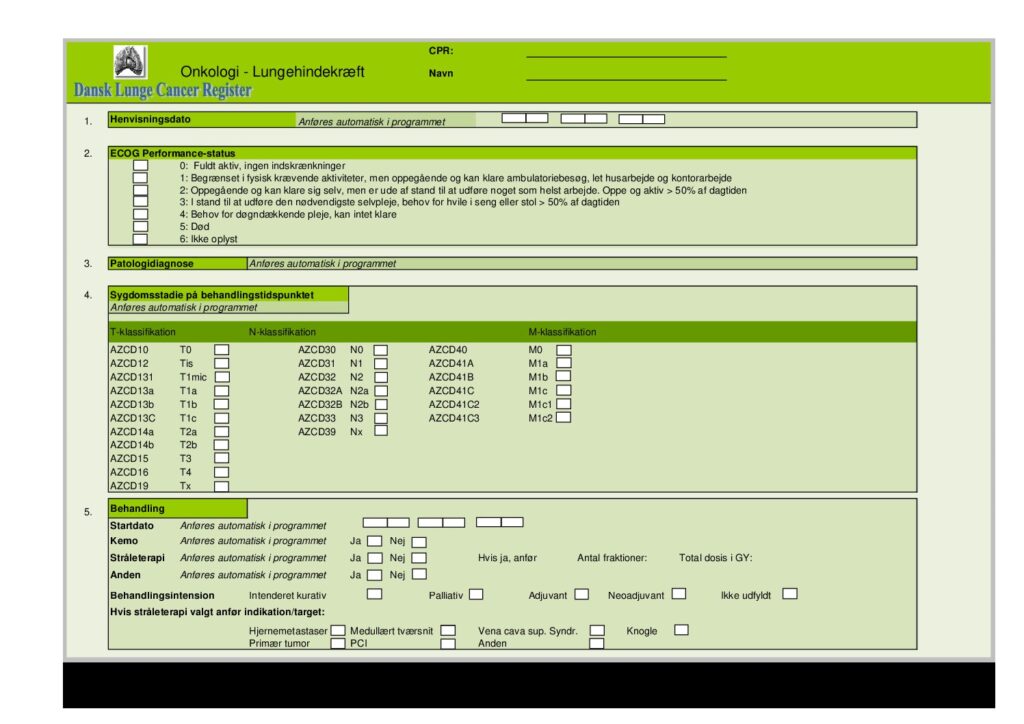Tick the Neoadjuvant checkbox
The height and width of the screenshot is (724, 1024).
tap(679, 593)
